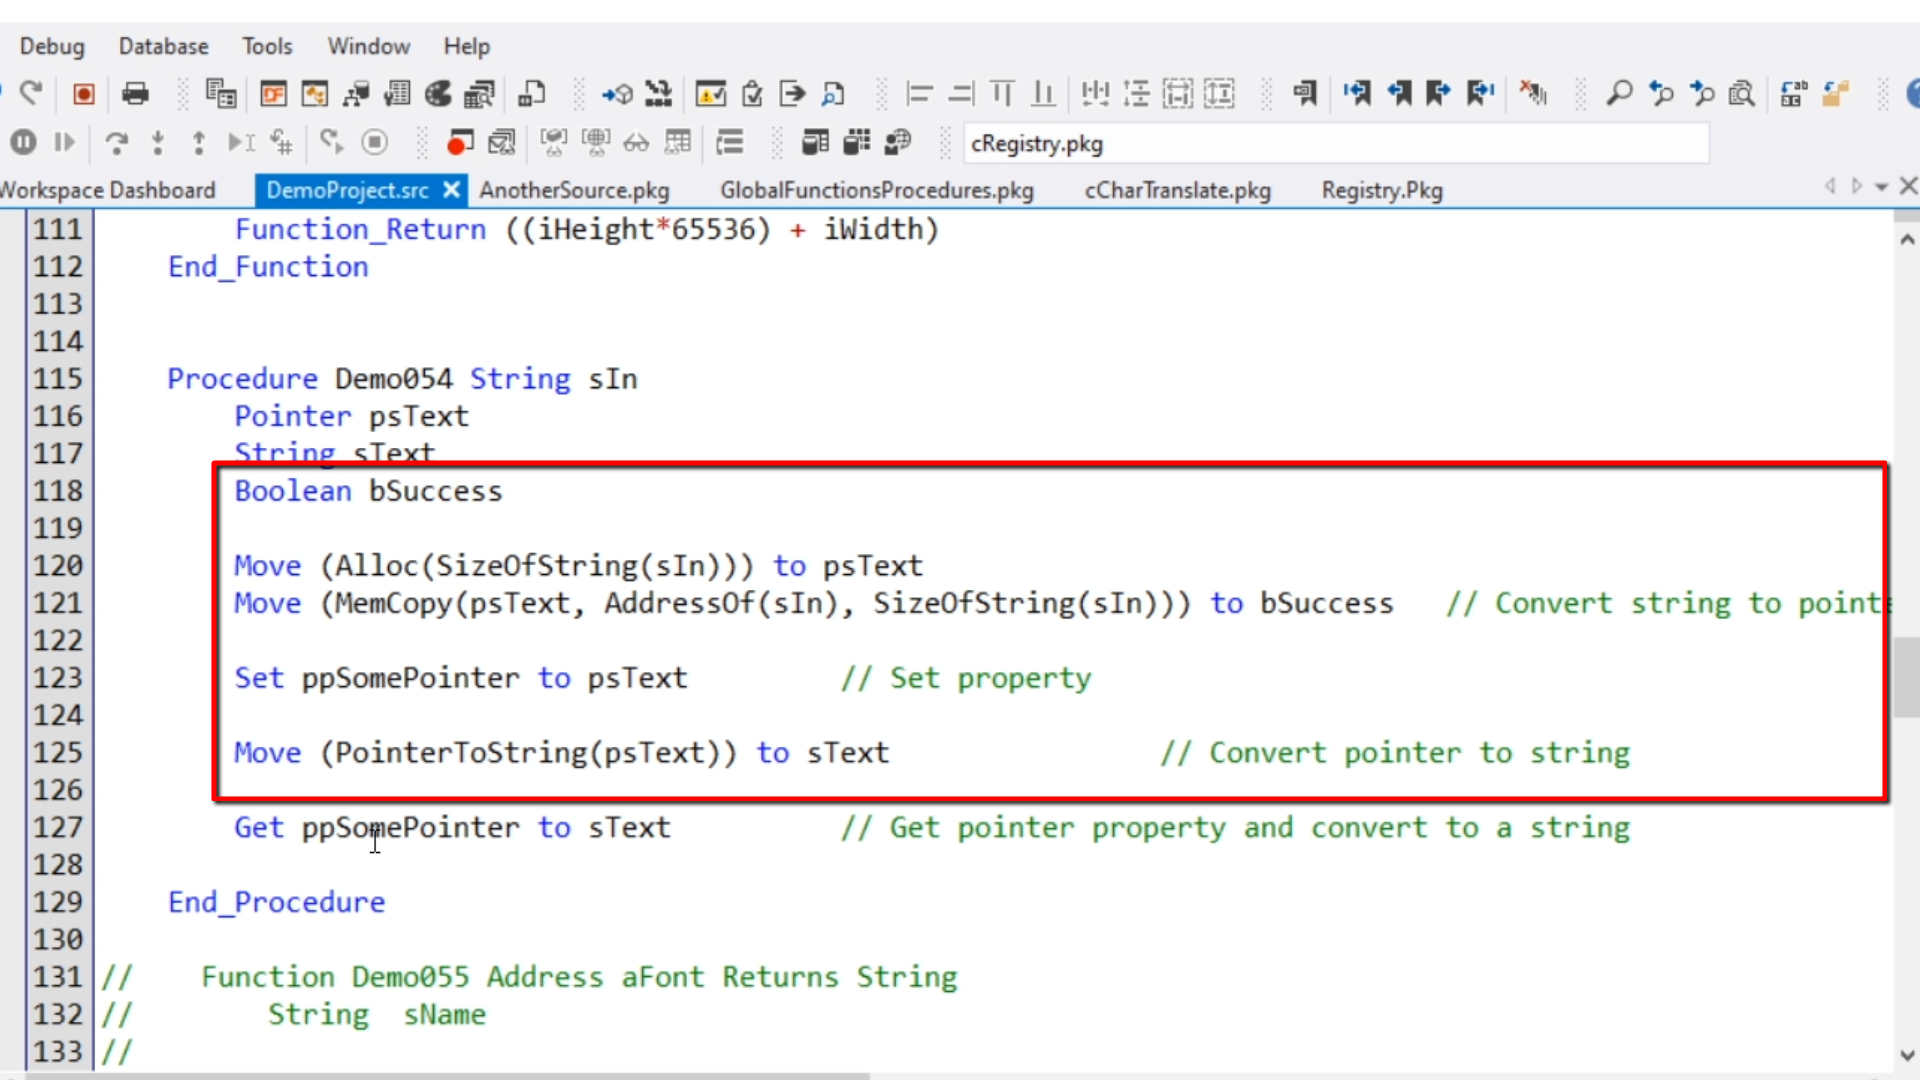Viewport: 1920px width, 1080px height.
Task: Click the Align Lefts layout icon
Action: (918, 94)
